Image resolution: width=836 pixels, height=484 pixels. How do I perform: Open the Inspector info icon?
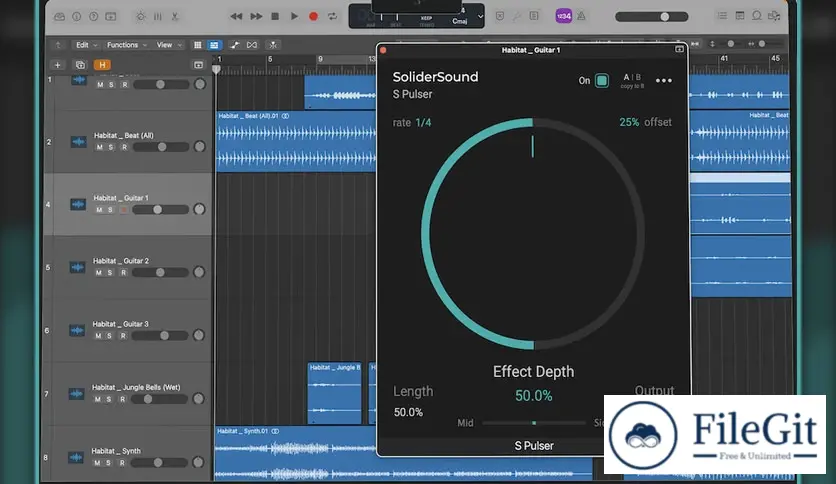tap(77, 17)
